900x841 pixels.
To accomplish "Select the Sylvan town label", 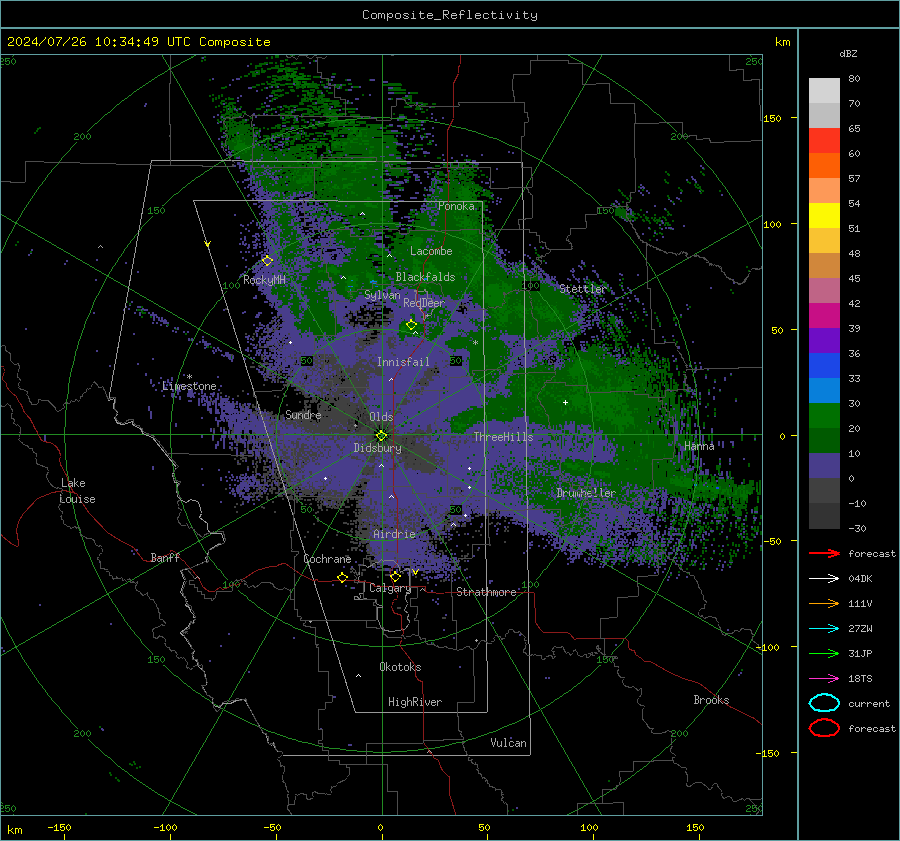I will [x=382, y=295].
